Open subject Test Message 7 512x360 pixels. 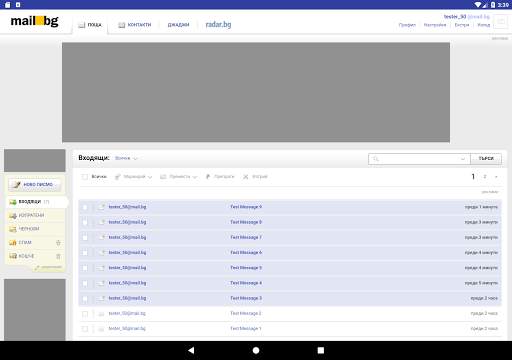coord(246,237)
